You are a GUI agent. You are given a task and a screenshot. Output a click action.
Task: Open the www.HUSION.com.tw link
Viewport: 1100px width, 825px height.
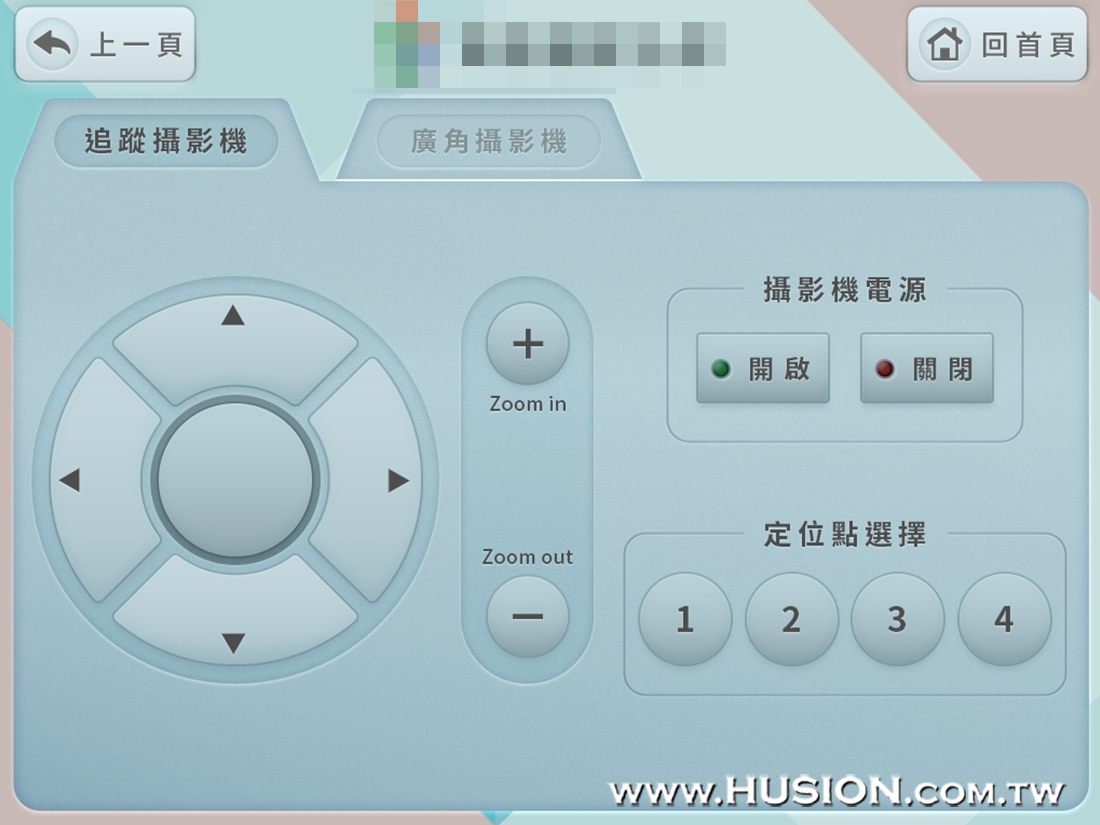click(x=837, y=791)
